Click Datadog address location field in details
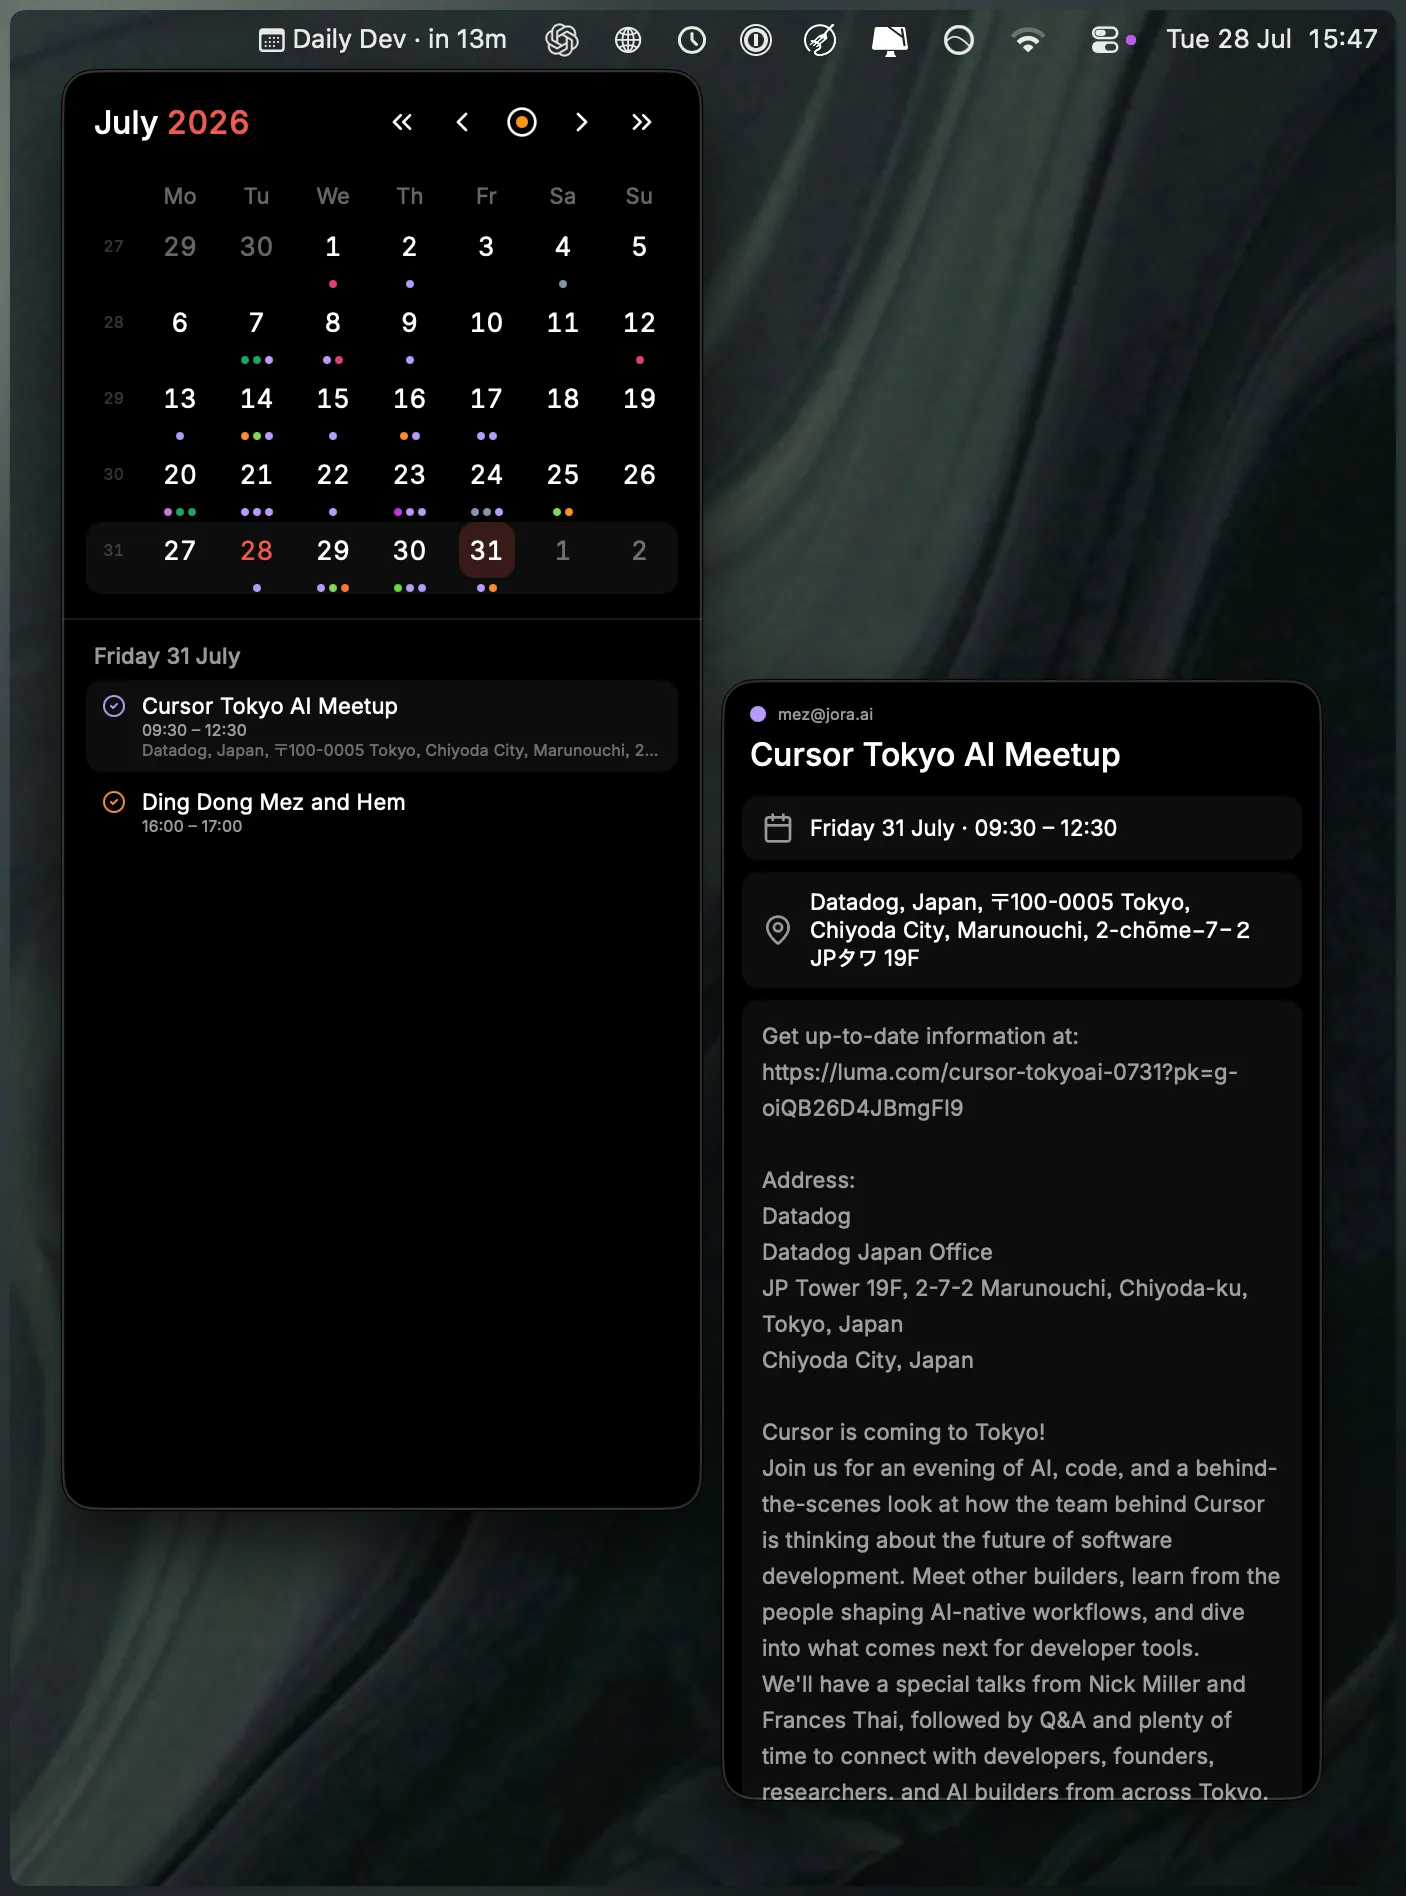The height and width of the screenshot is (1896, 1406). pos(1022,930)
